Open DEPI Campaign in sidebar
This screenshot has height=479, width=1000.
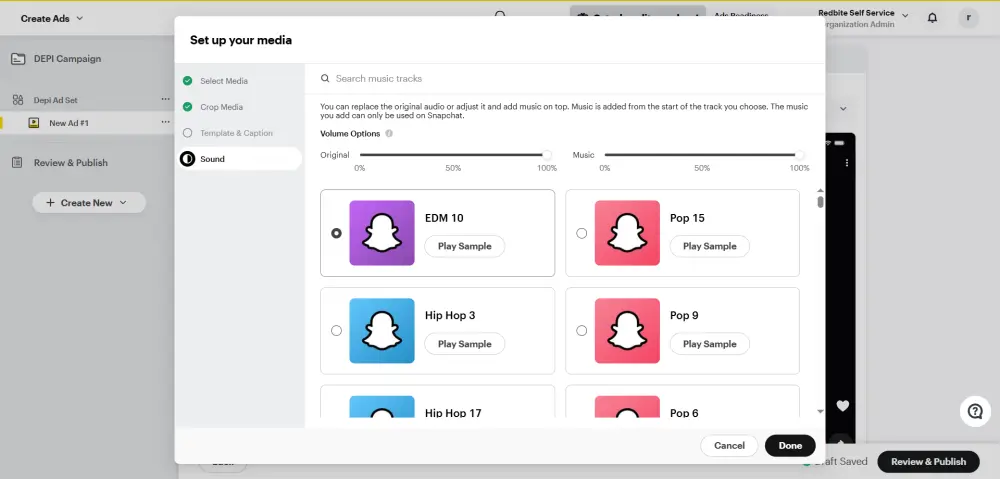68,59
